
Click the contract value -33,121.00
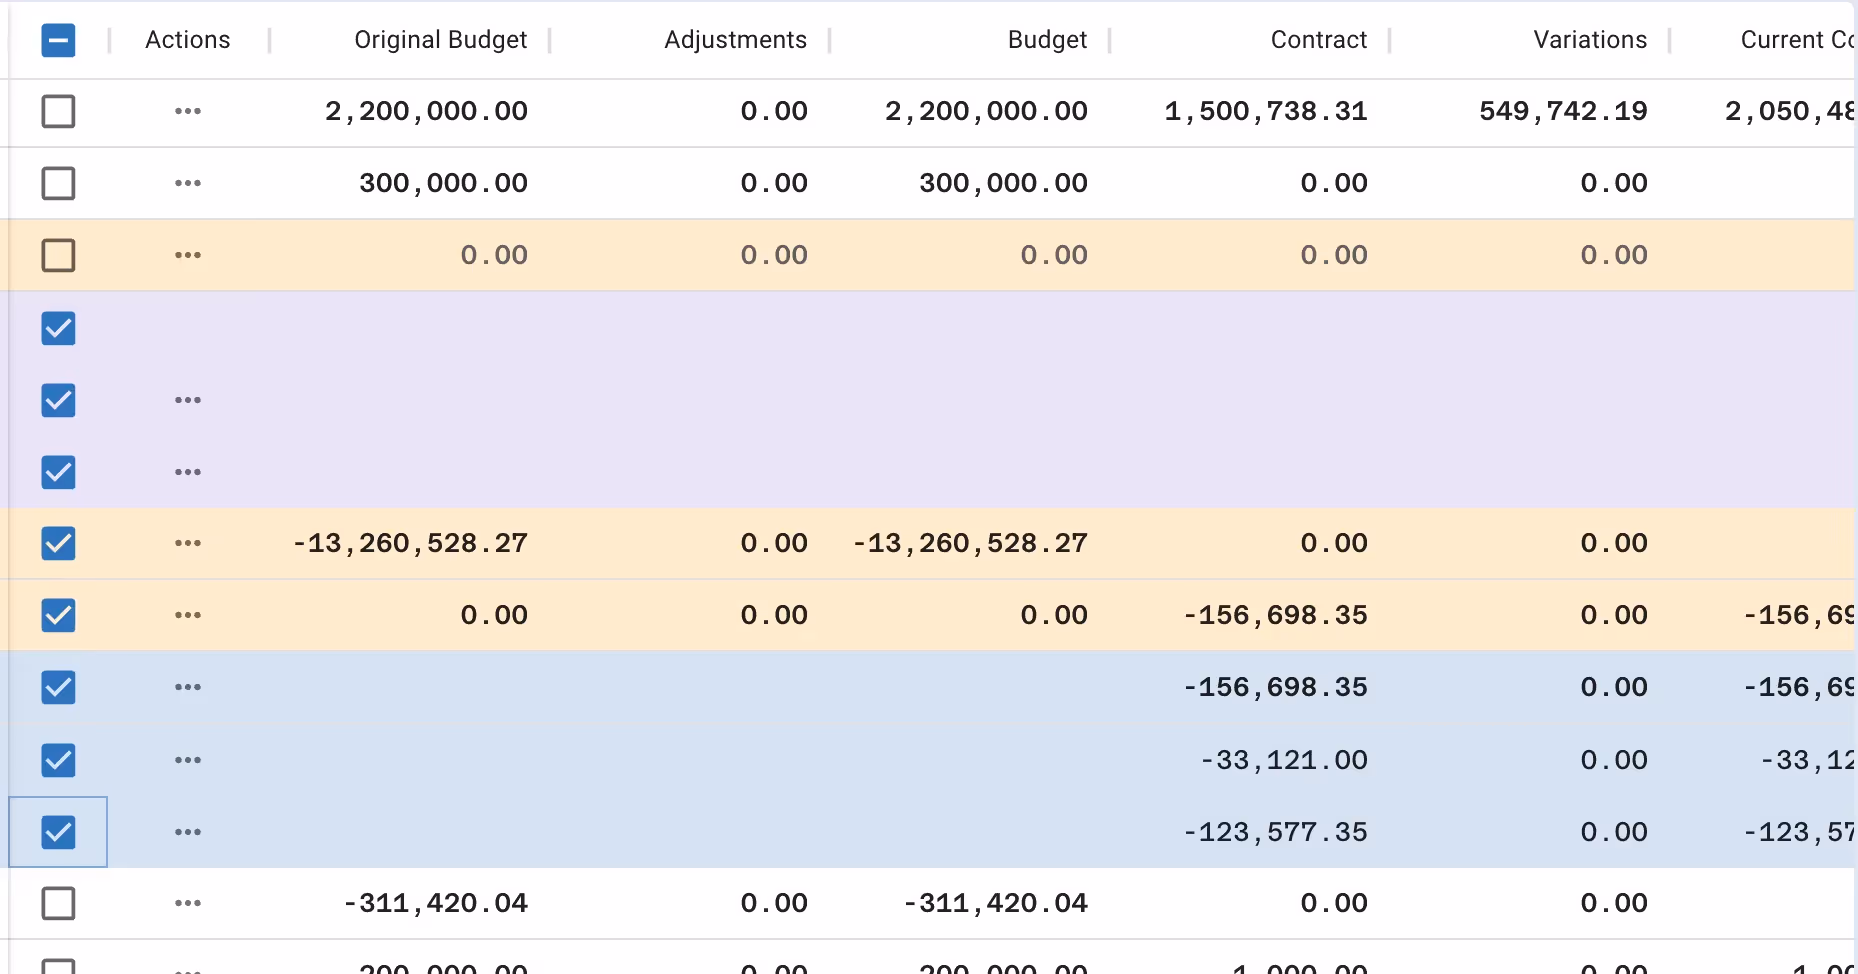tap(1284, 760)
